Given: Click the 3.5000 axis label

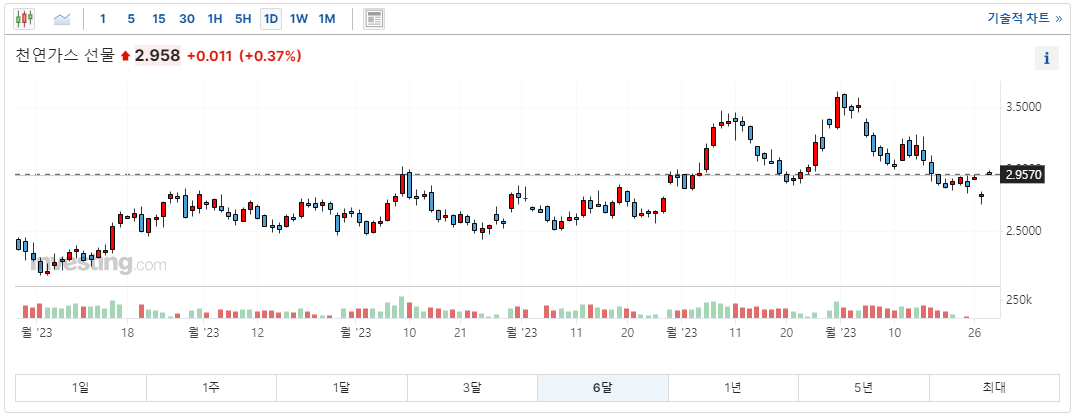Looking at the screenshot, I should pos(1023,108).
